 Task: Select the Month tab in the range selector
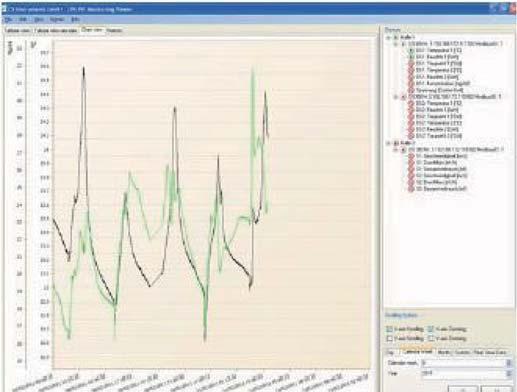444,352
